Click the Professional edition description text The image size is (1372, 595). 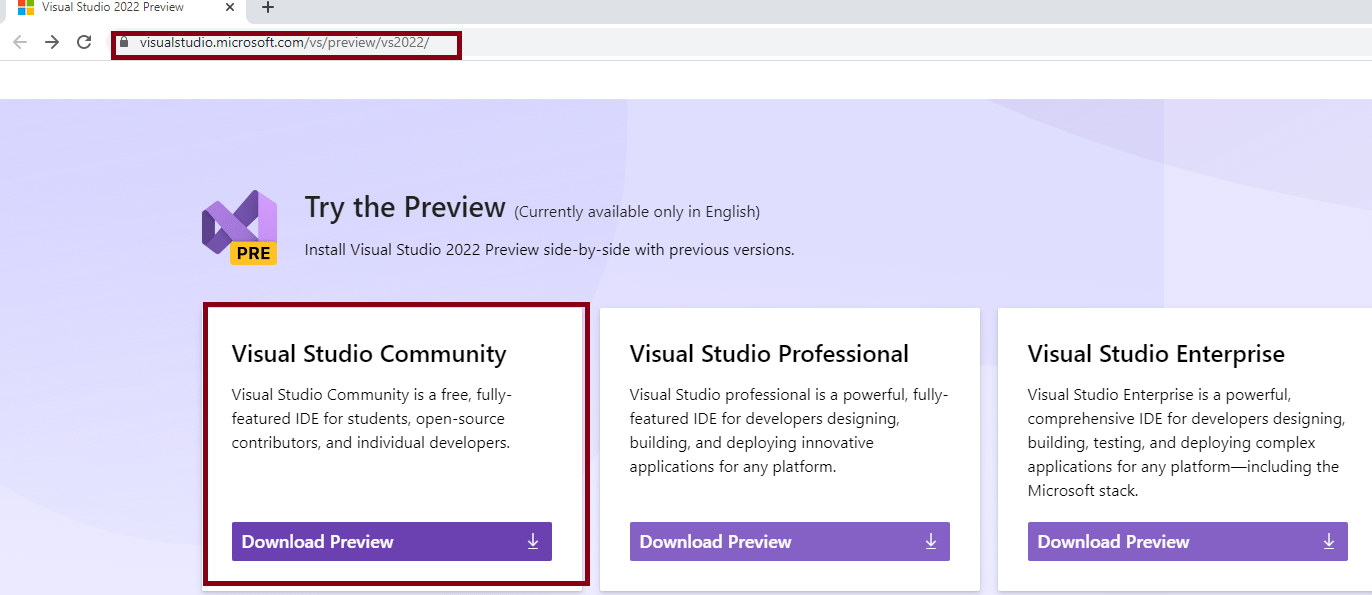[x=789, y=430]
